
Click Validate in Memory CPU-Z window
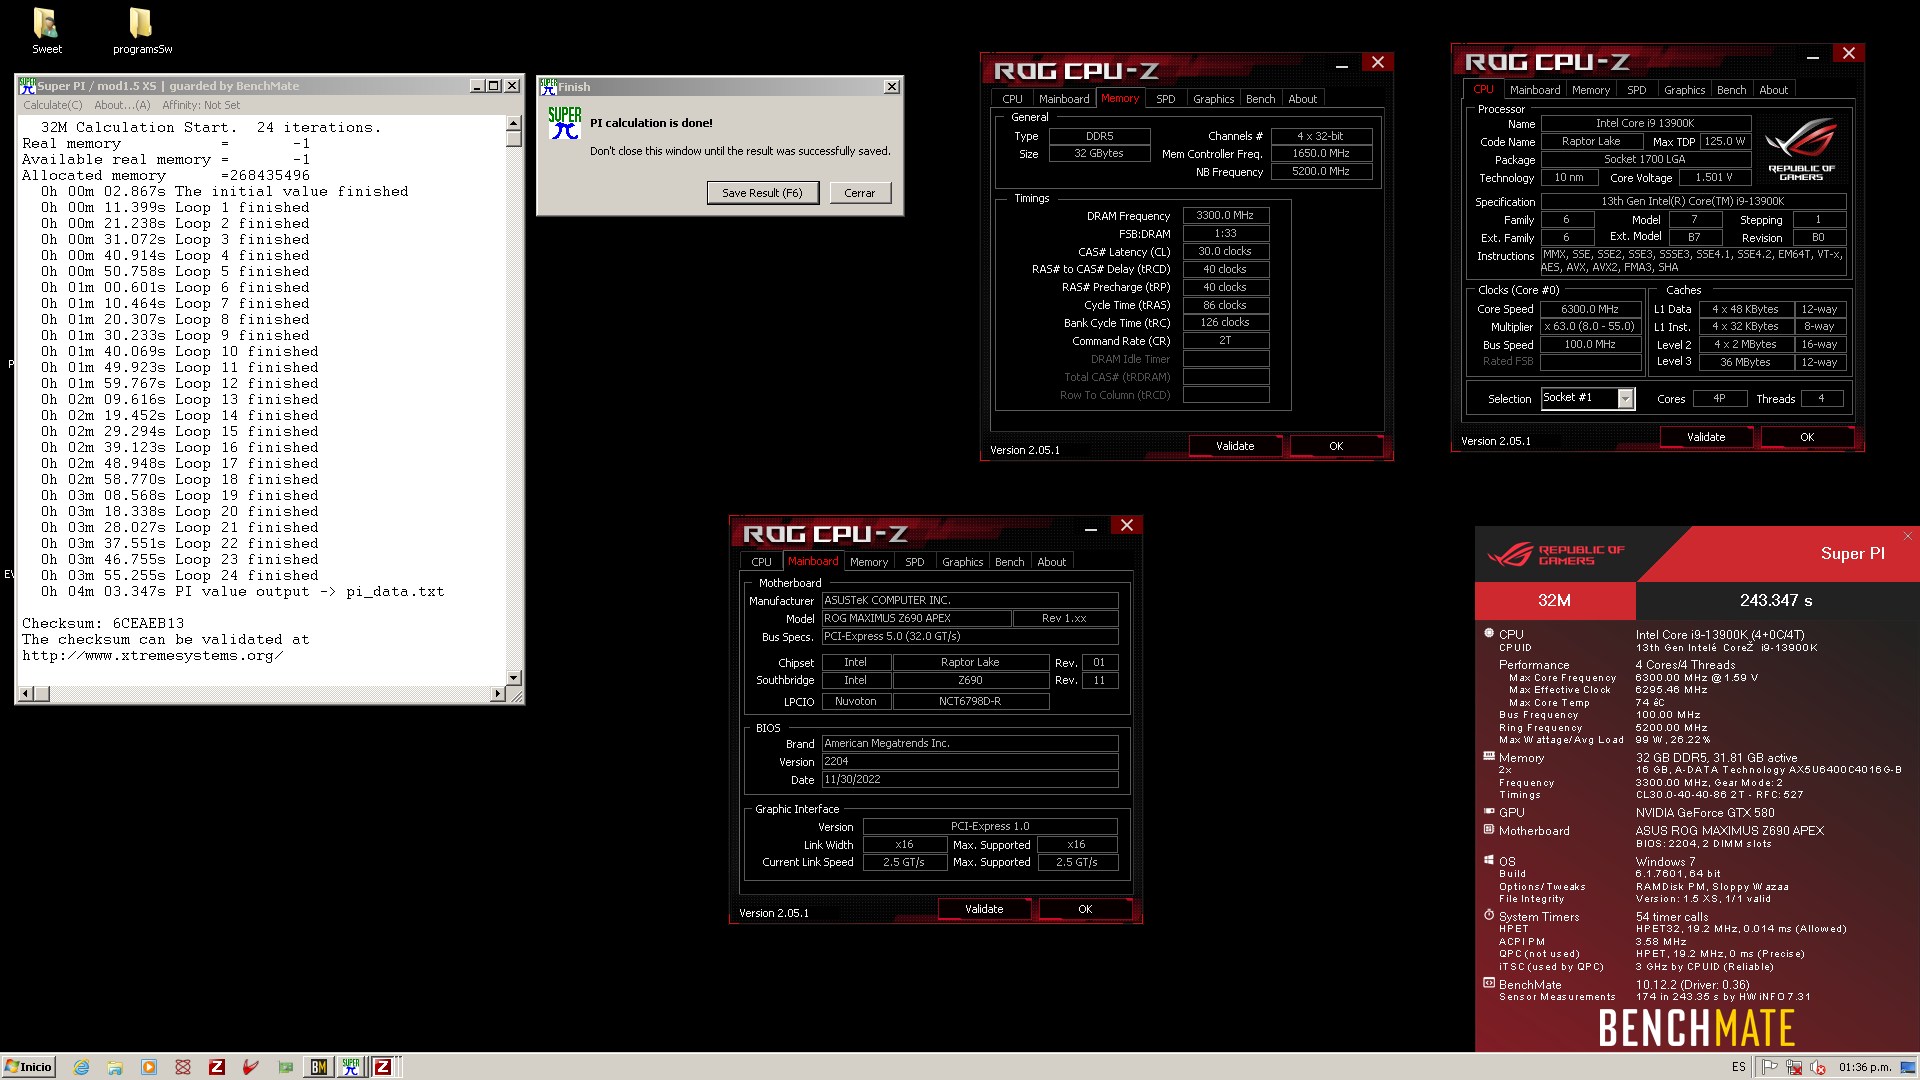1235,446
